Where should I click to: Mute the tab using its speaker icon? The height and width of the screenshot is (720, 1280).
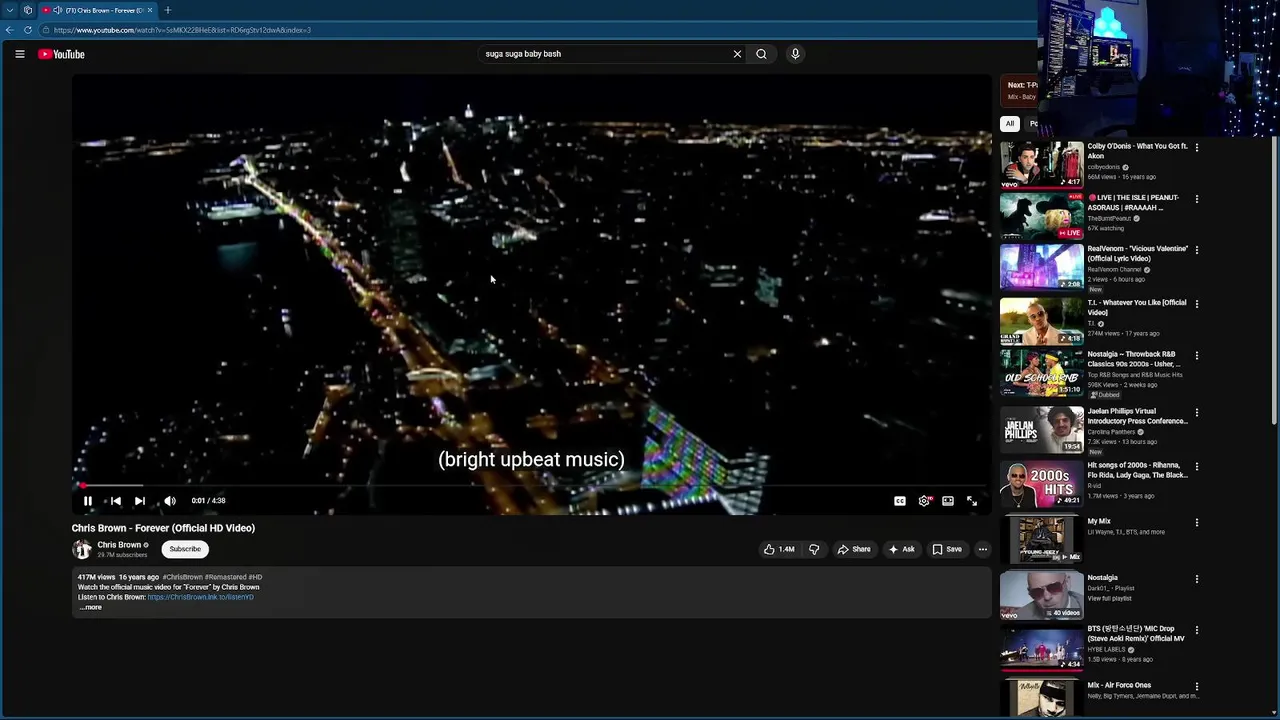coord(58,10)
